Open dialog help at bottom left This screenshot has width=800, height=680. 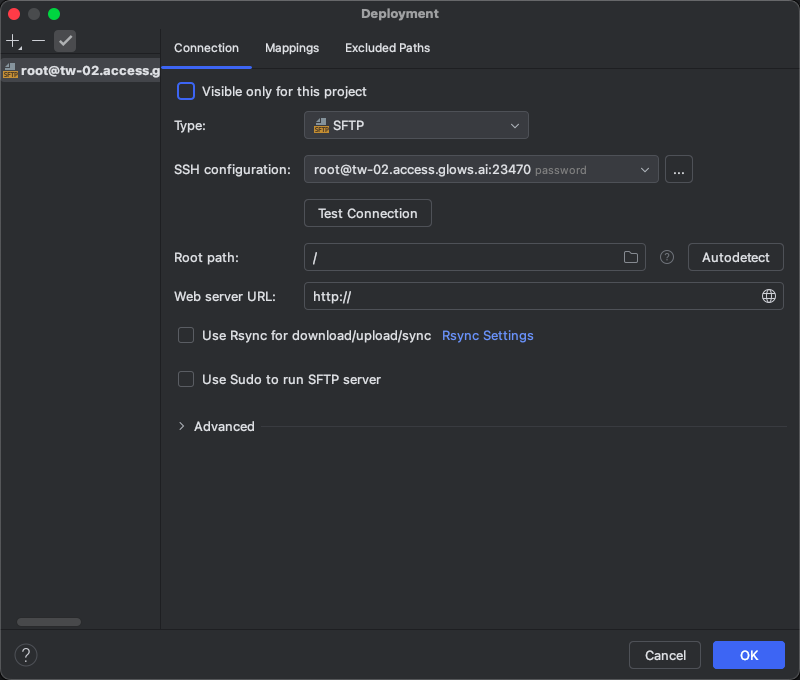coord(26,654)
